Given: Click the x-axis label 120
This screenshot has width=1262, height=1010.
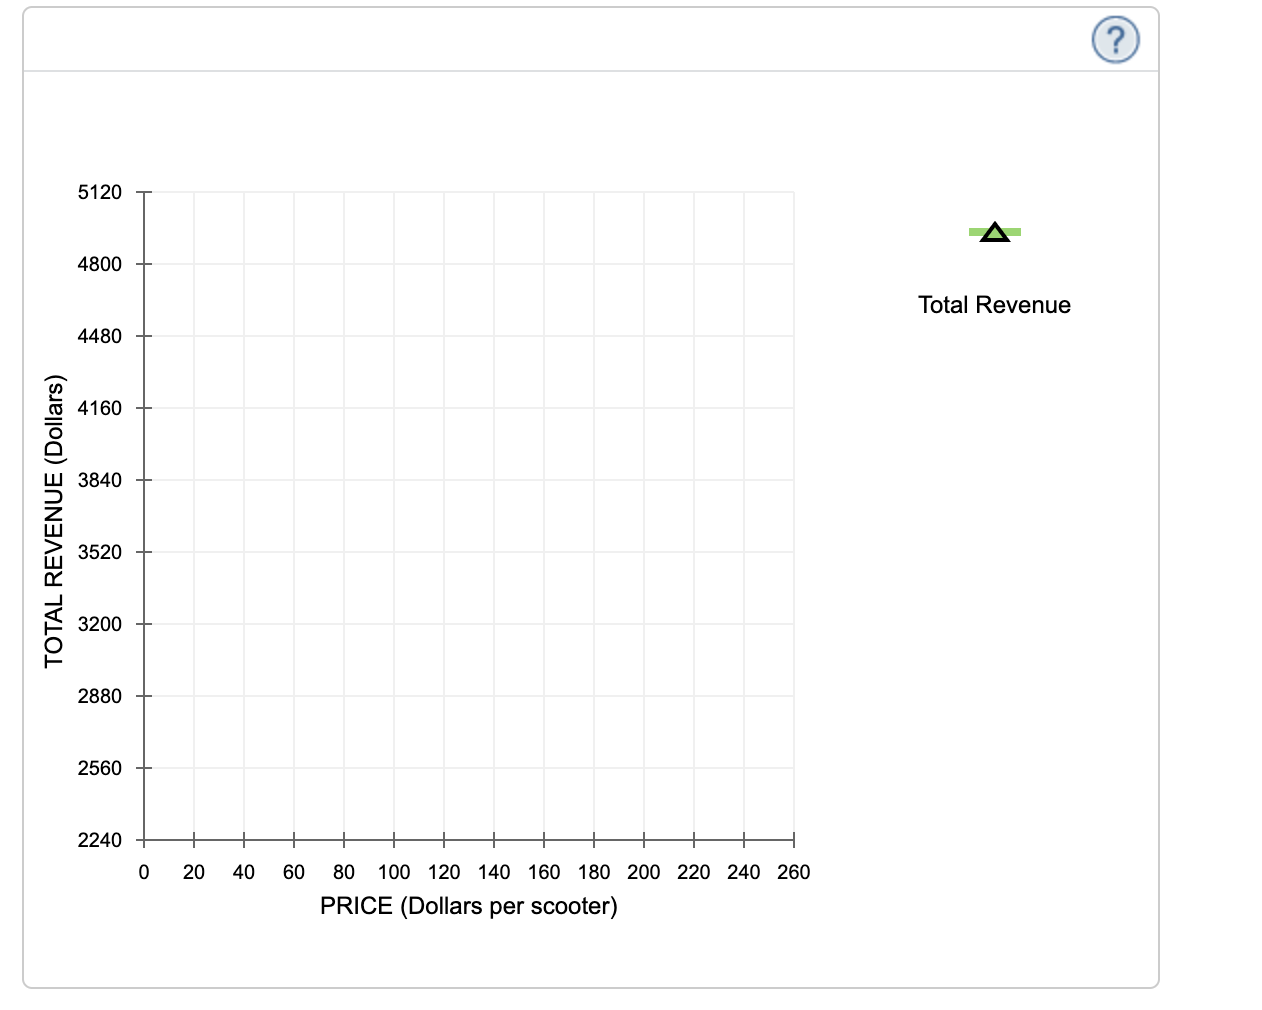Looking at the screenshot, I should tap(444, 872).
